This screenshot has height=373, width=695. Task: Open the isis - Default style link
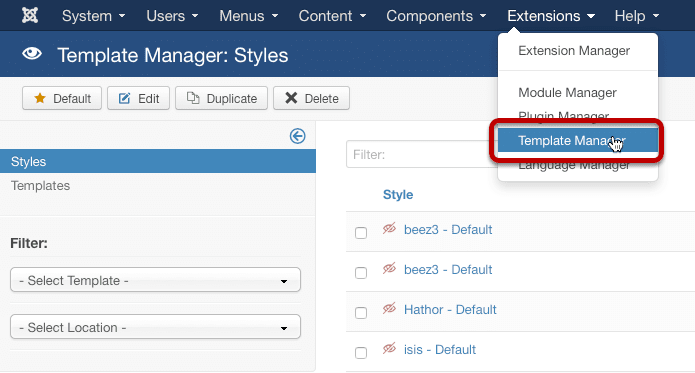point(440,350)
